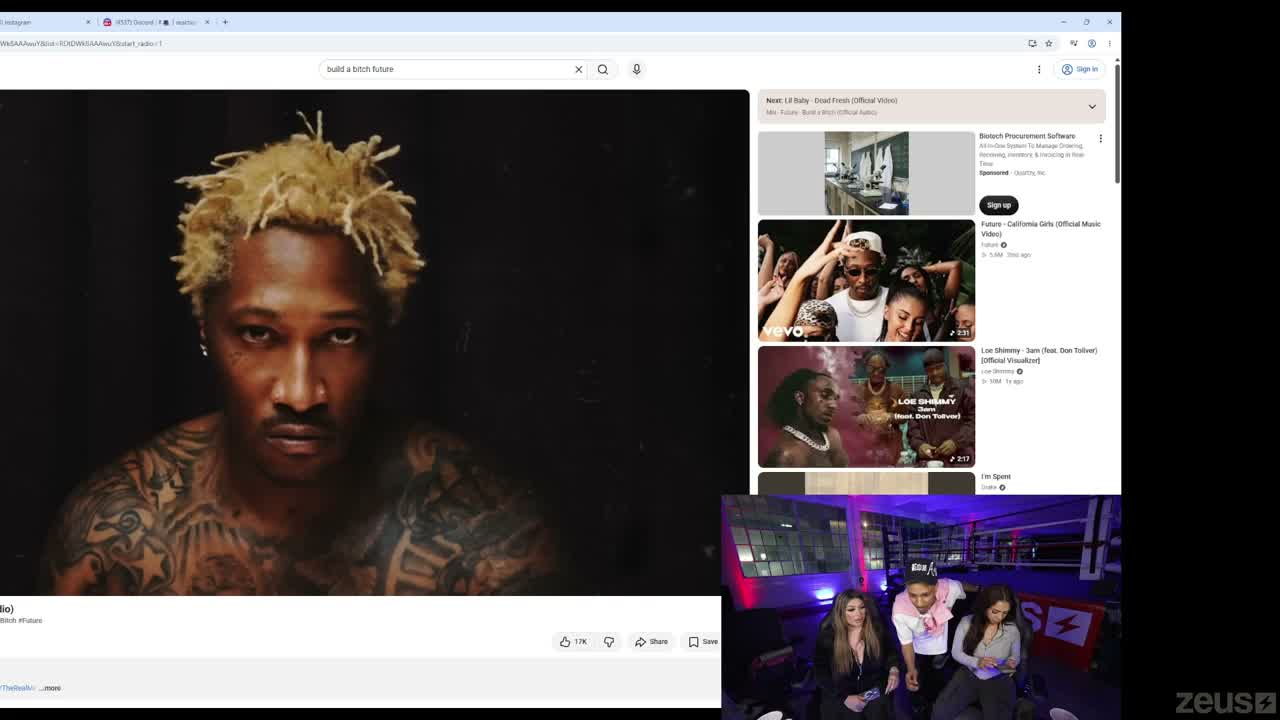Expand the description with ...more
Image resolution: width=1280 pixels, height=720 pixels.
click(x=51, y=688)
